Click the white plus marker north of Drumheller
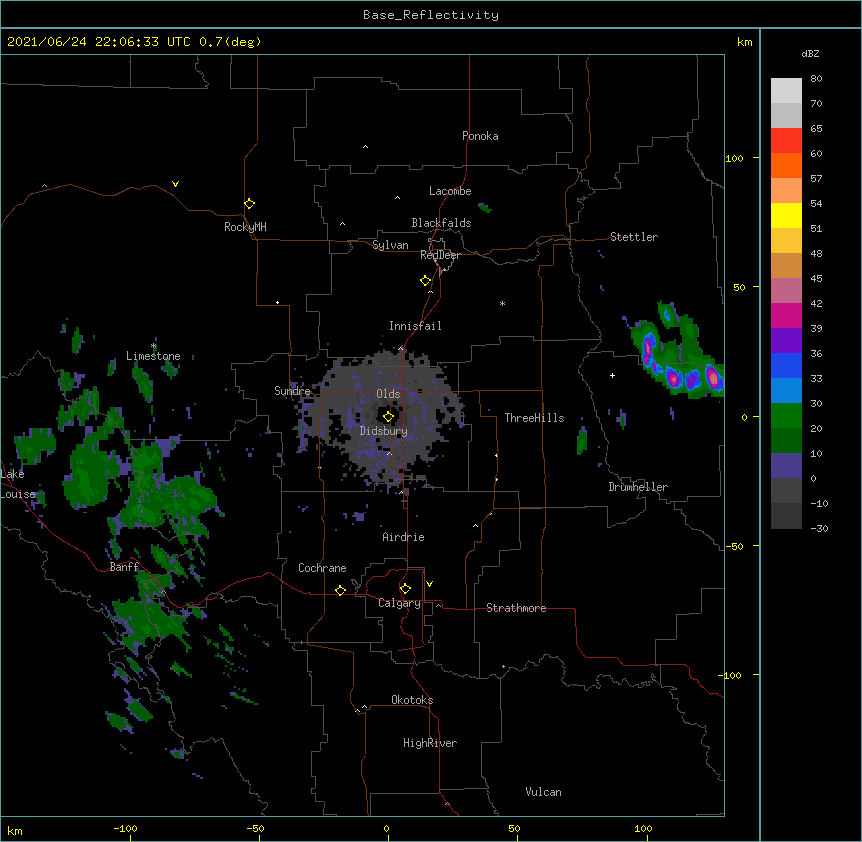 (x=612, y=375)
